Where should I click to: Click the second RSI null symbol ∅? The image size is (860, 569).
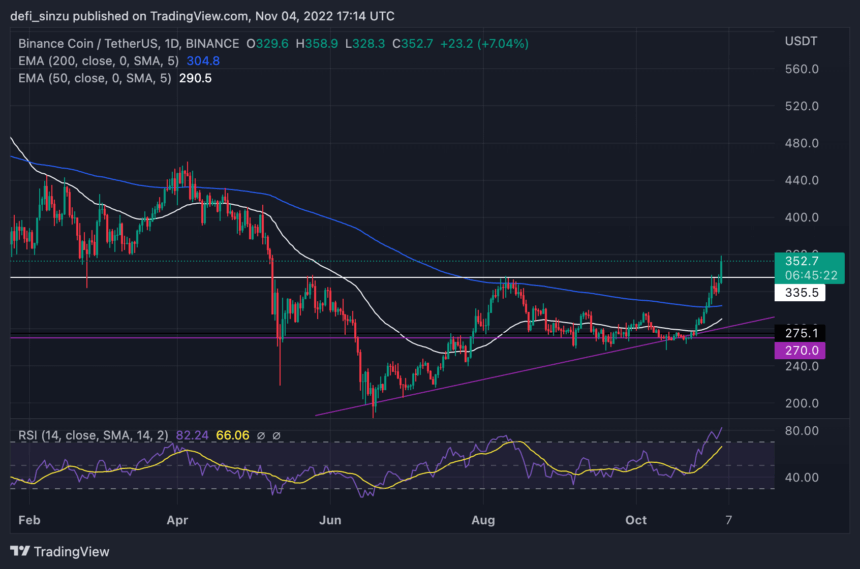point(276,436)
